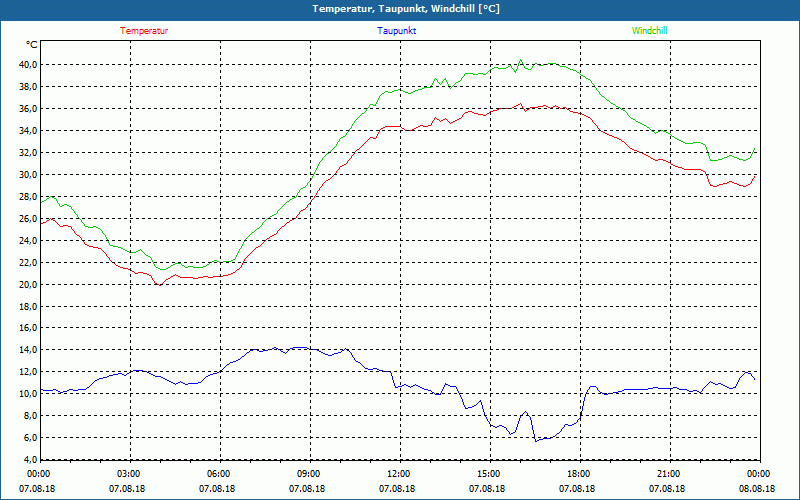This screenshot has width=800, height=500.
Task: Click the 26,0 y-axis value
Action: (x=28, y=218)
